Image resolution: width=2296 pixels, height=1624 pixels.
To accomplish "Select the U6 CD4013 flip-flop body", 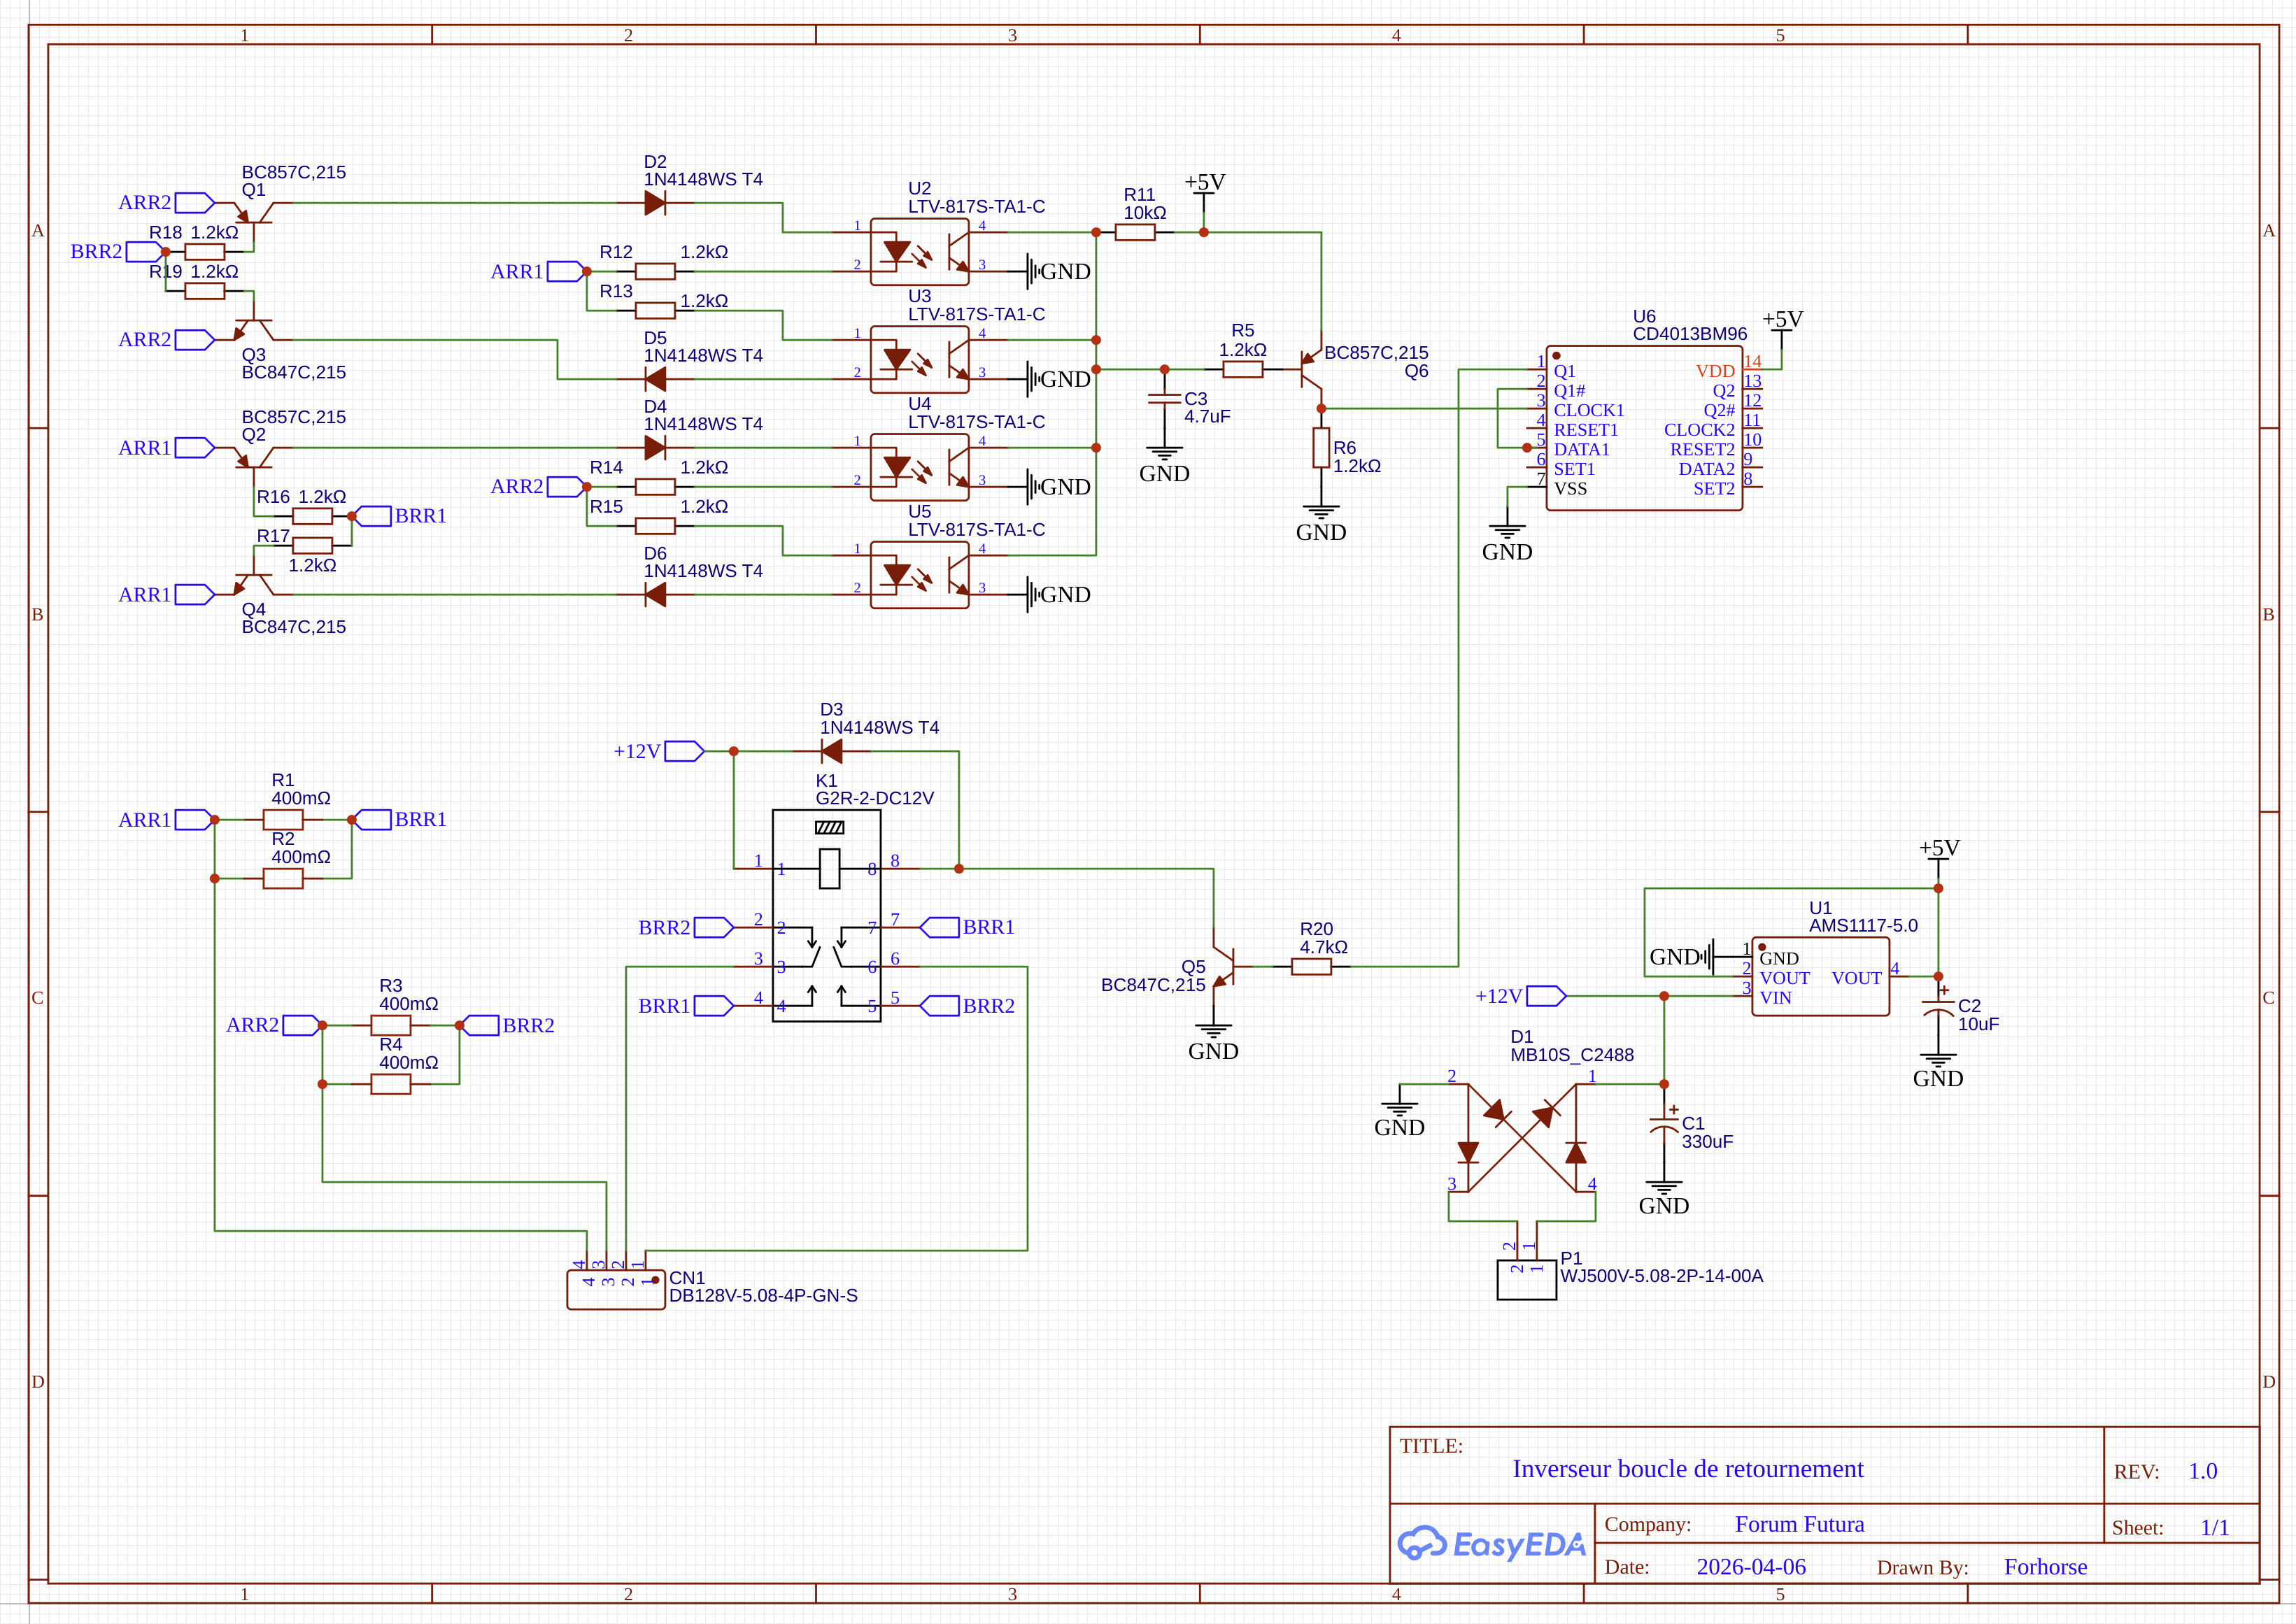I will pyautogui.click(x=1644, y=428).
